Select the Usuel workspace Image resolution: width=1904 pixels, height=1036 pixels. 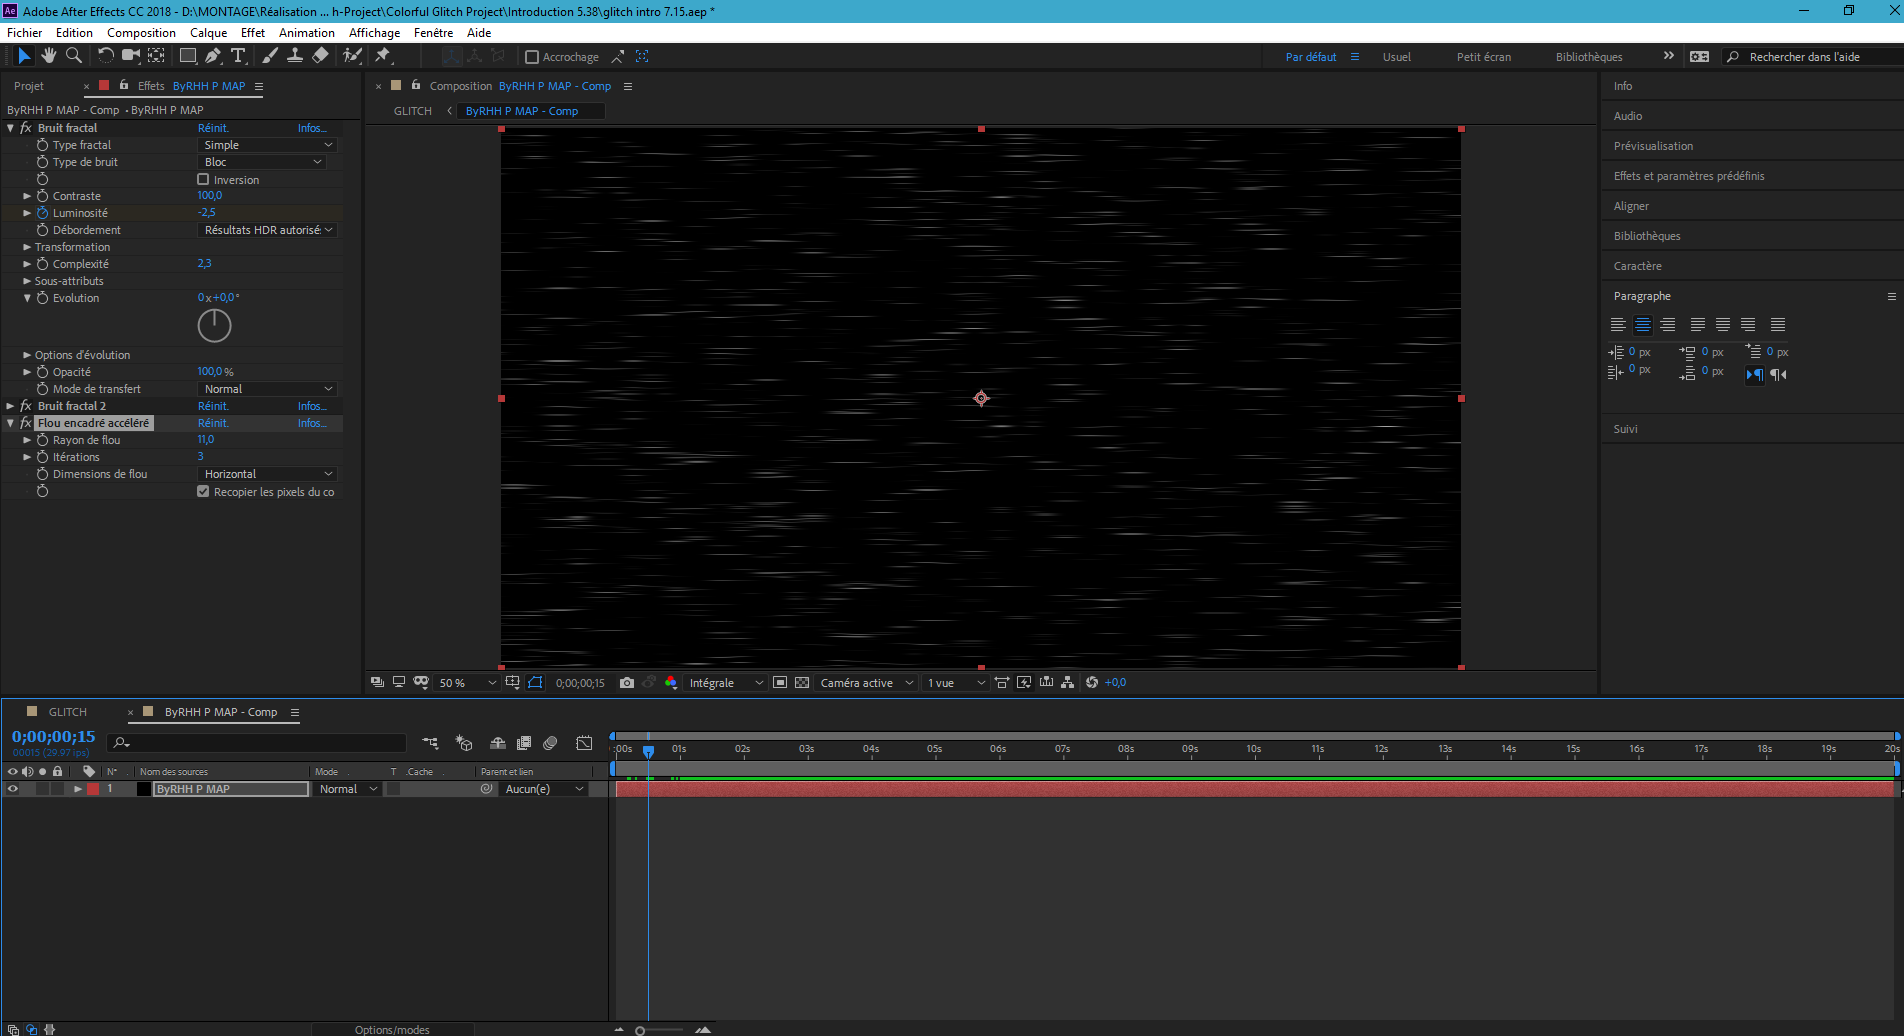1396,57
